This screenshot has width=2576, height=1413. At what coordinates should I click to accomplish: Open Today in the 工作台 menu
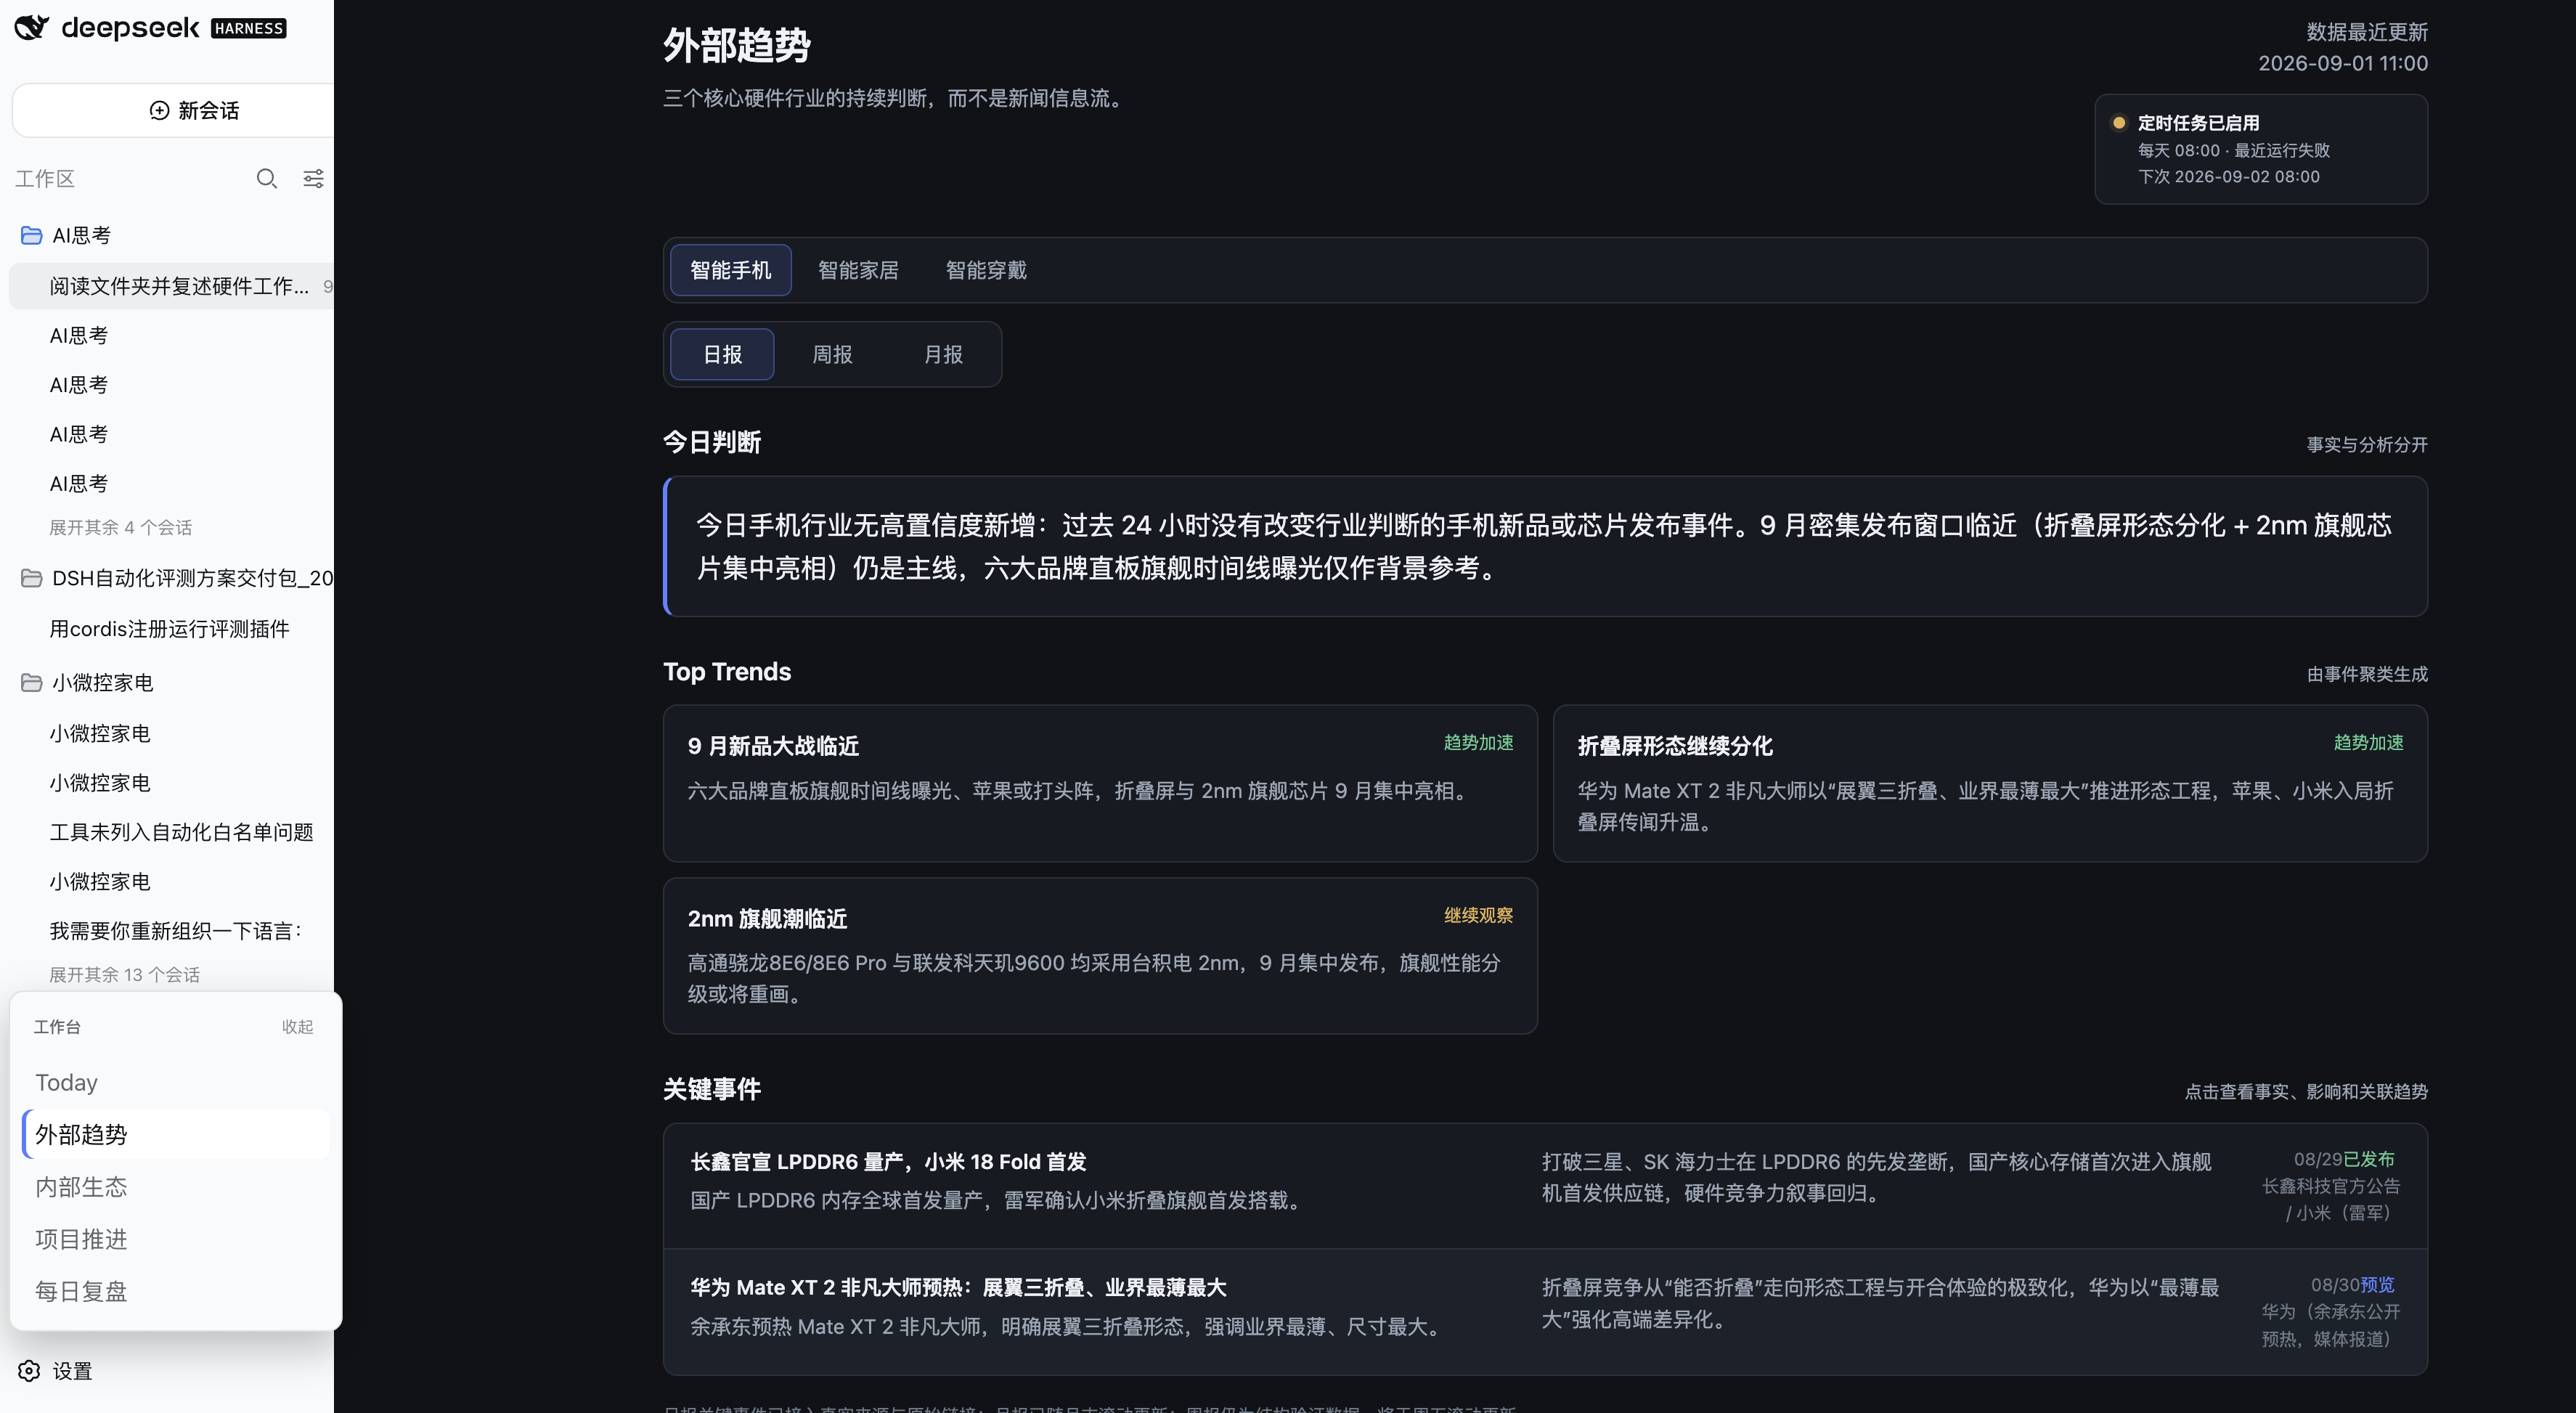click(175, 1082)
